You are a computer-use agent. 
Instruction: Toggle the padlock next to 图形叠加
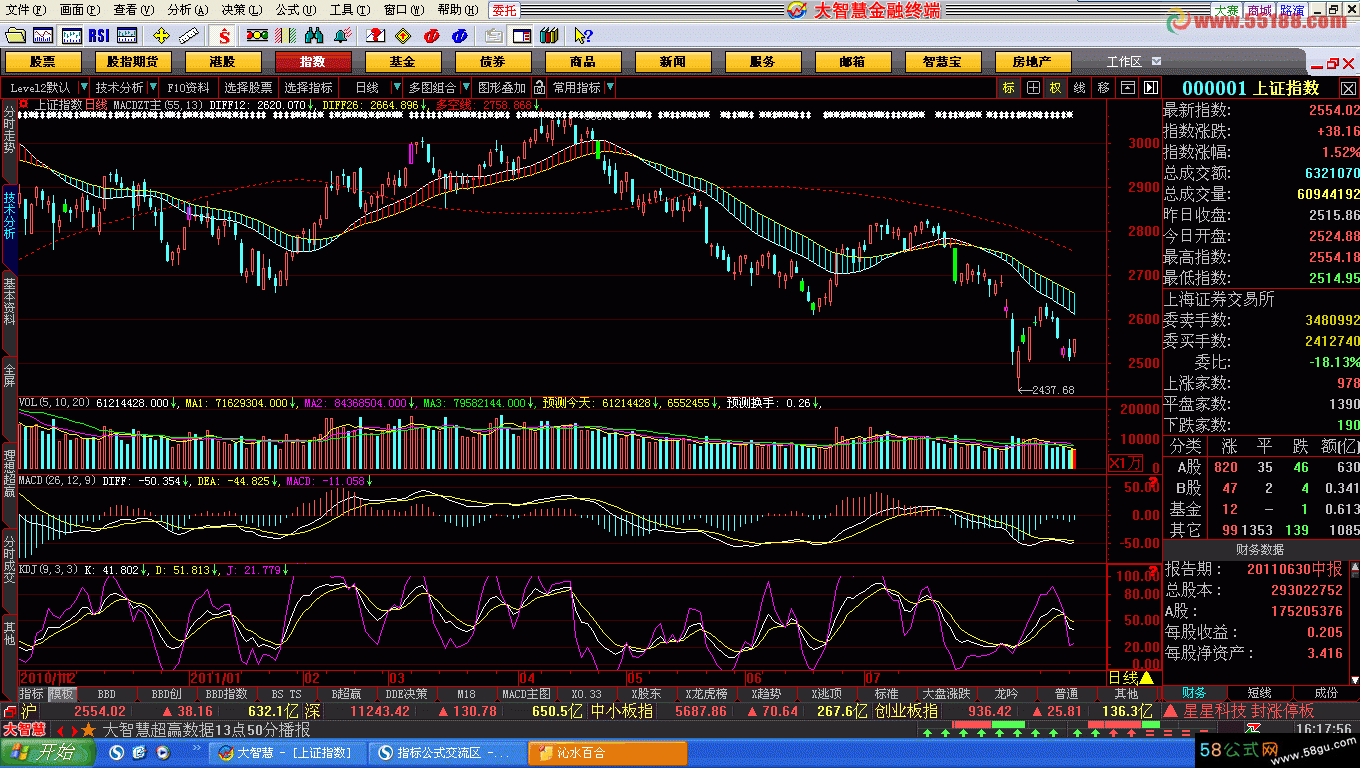539,88
